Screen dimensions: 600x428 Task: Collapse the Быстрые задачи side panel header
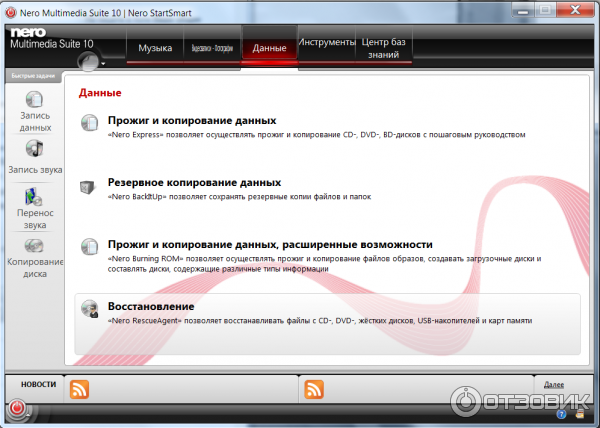coord(32,76)
